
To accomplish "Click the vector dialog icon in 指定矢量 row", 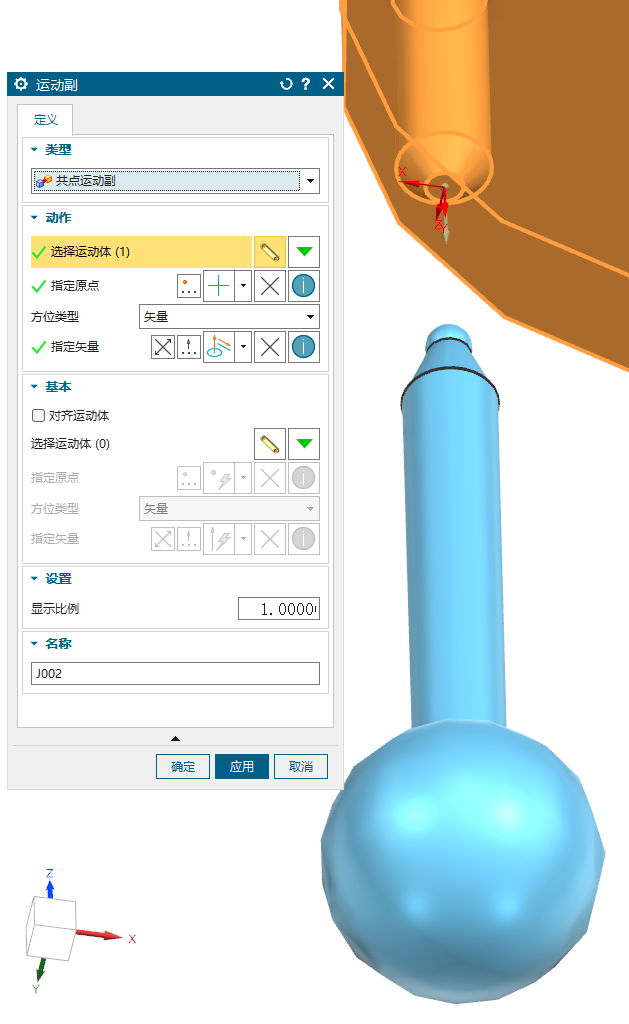I will (x=189, y=347).
